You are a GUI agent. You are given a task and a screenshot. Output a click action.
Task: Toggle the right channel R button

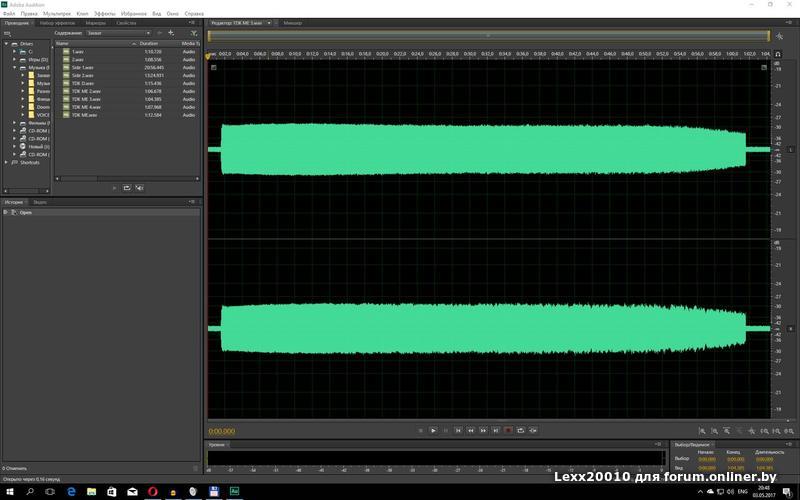790,328
